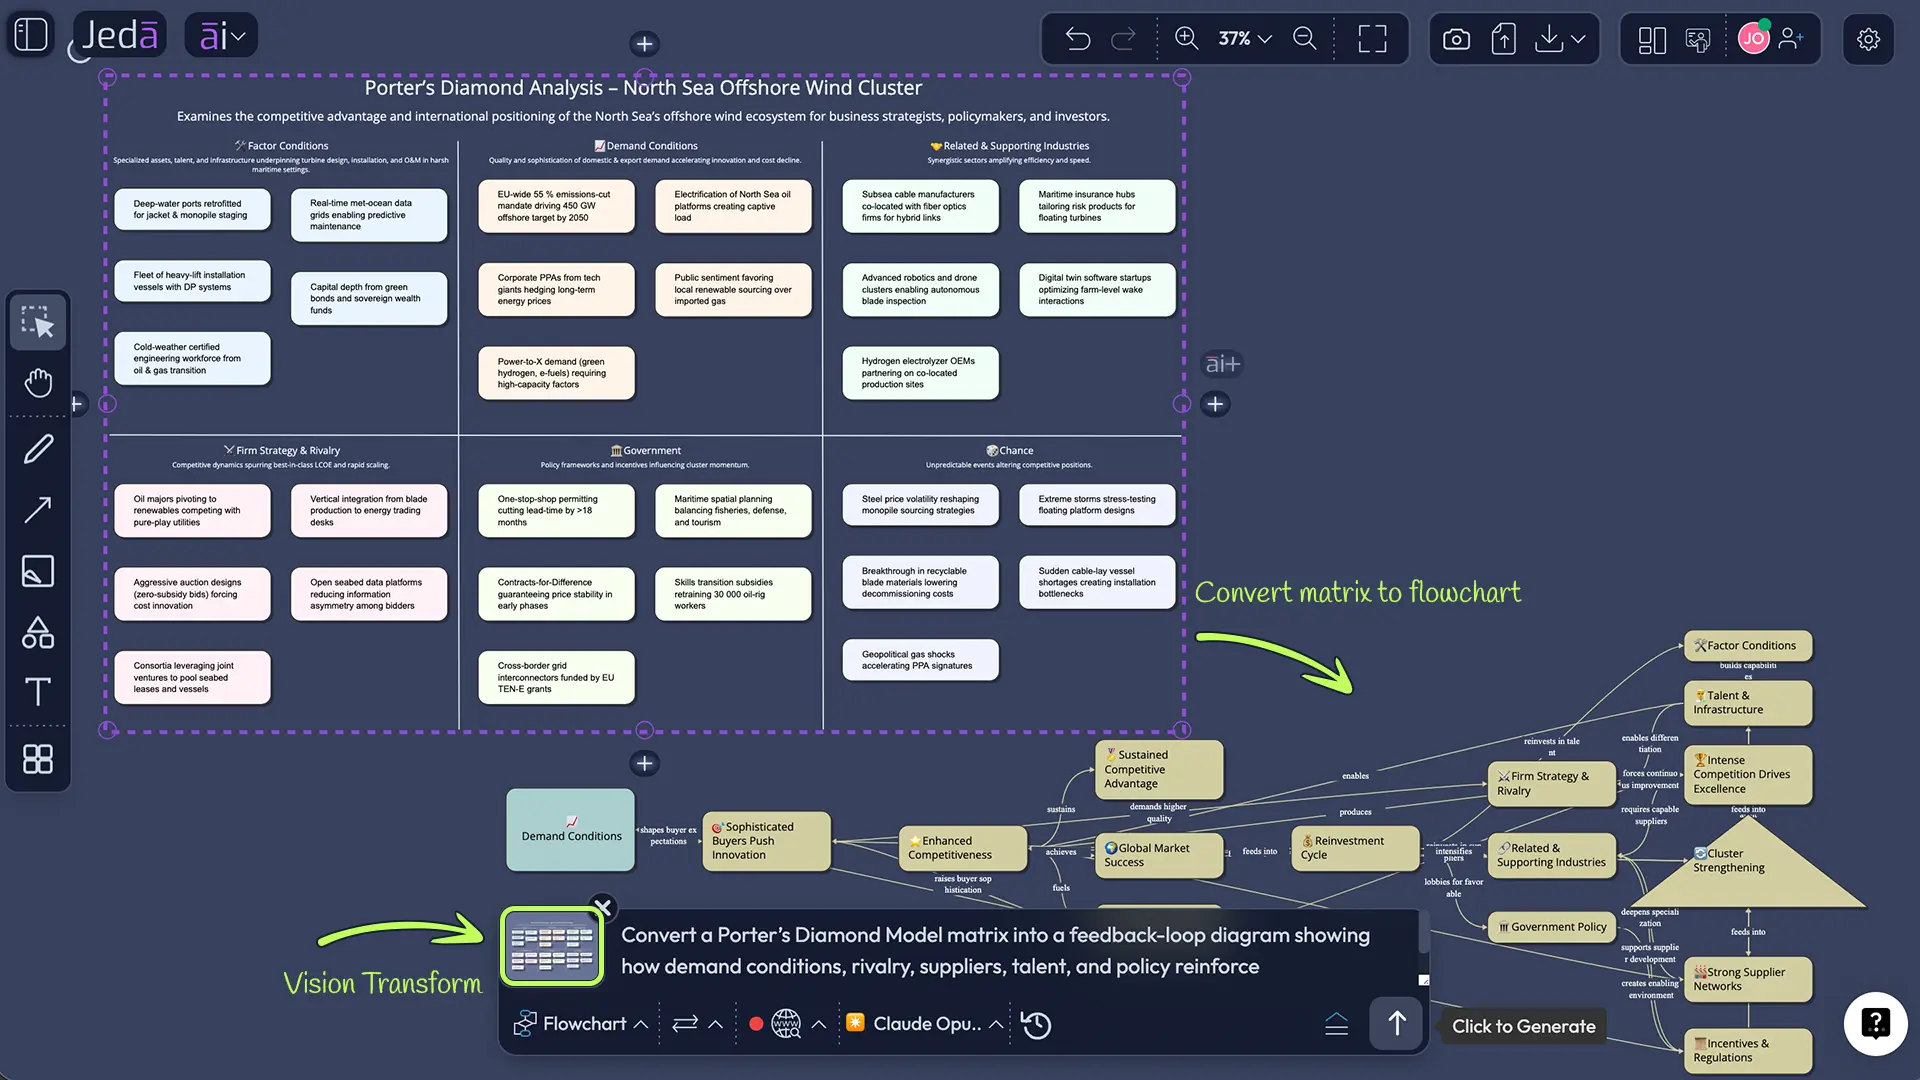
Task: Open the JO user avatar
Action: click(1753, 39)
